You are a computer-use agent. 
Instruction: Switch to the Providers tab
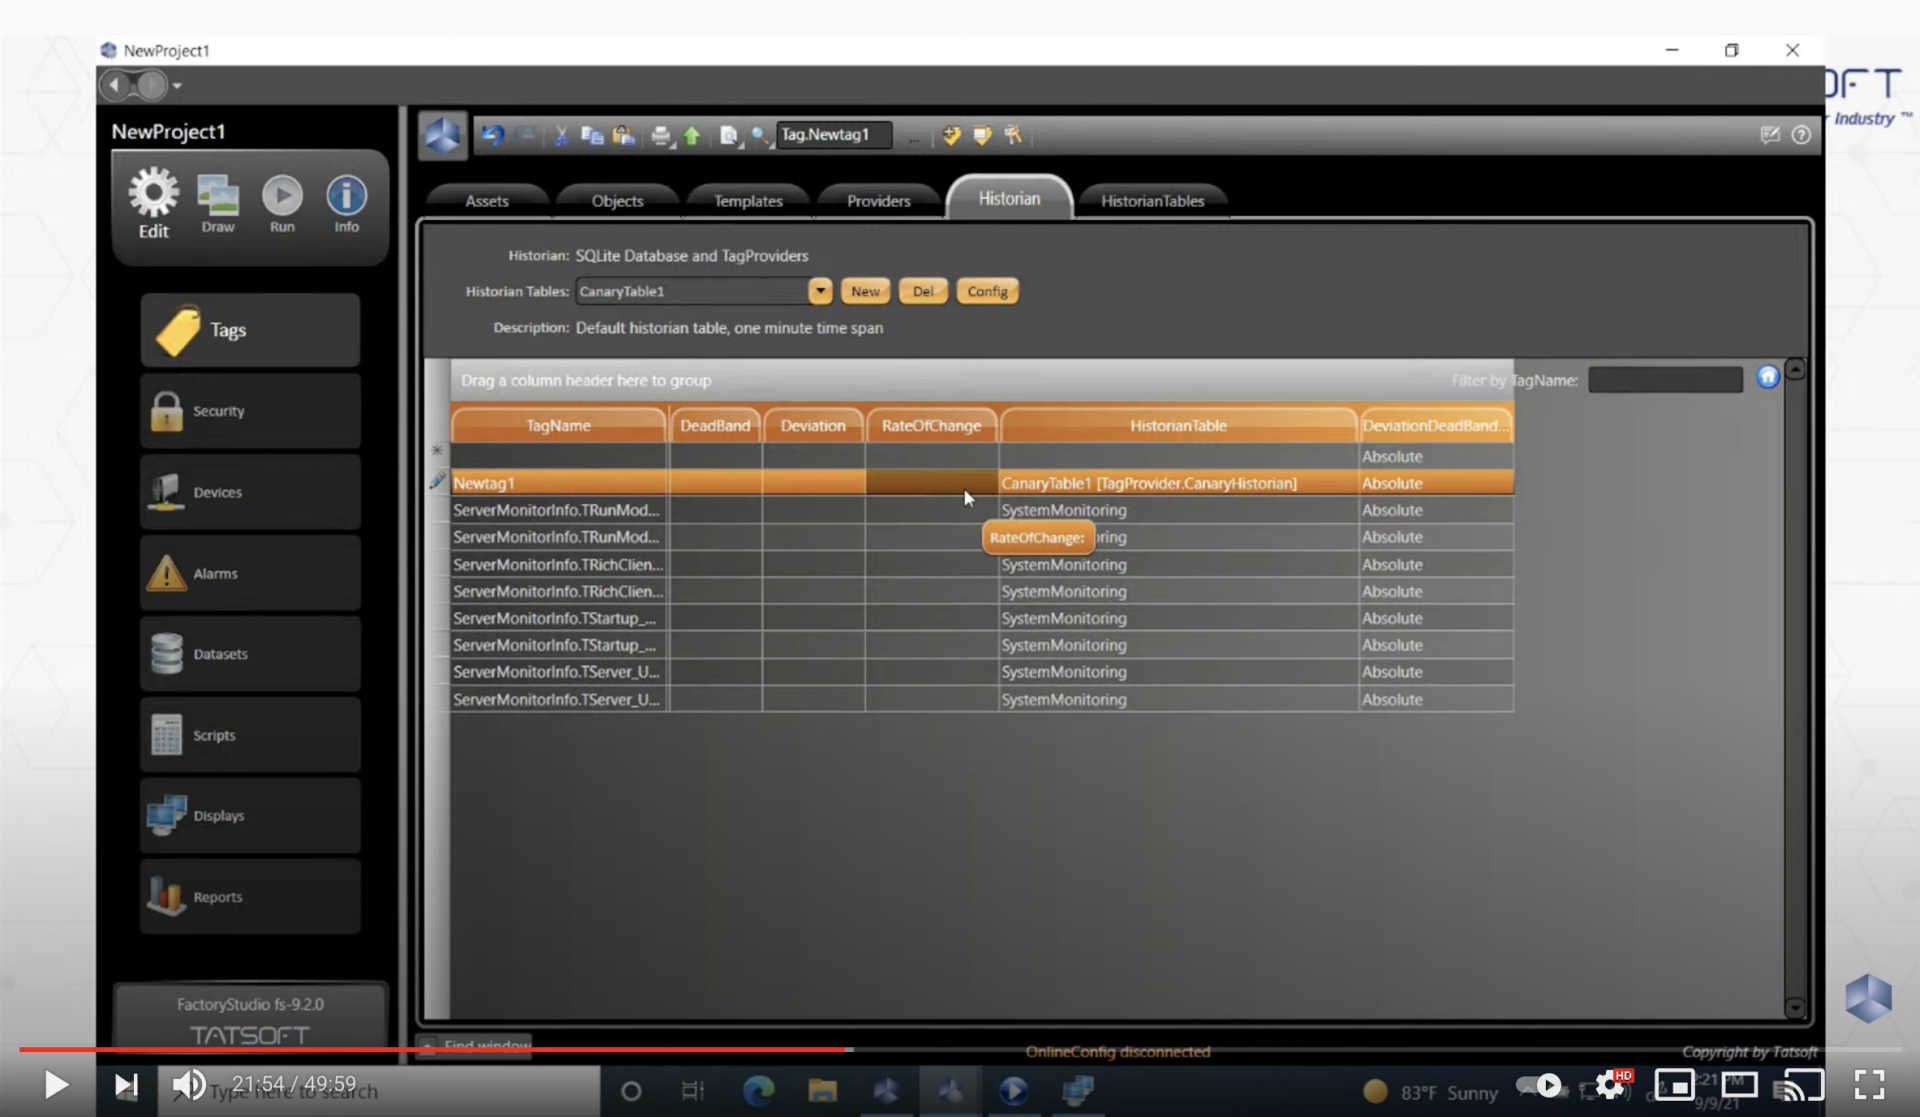tap(878, 201)
